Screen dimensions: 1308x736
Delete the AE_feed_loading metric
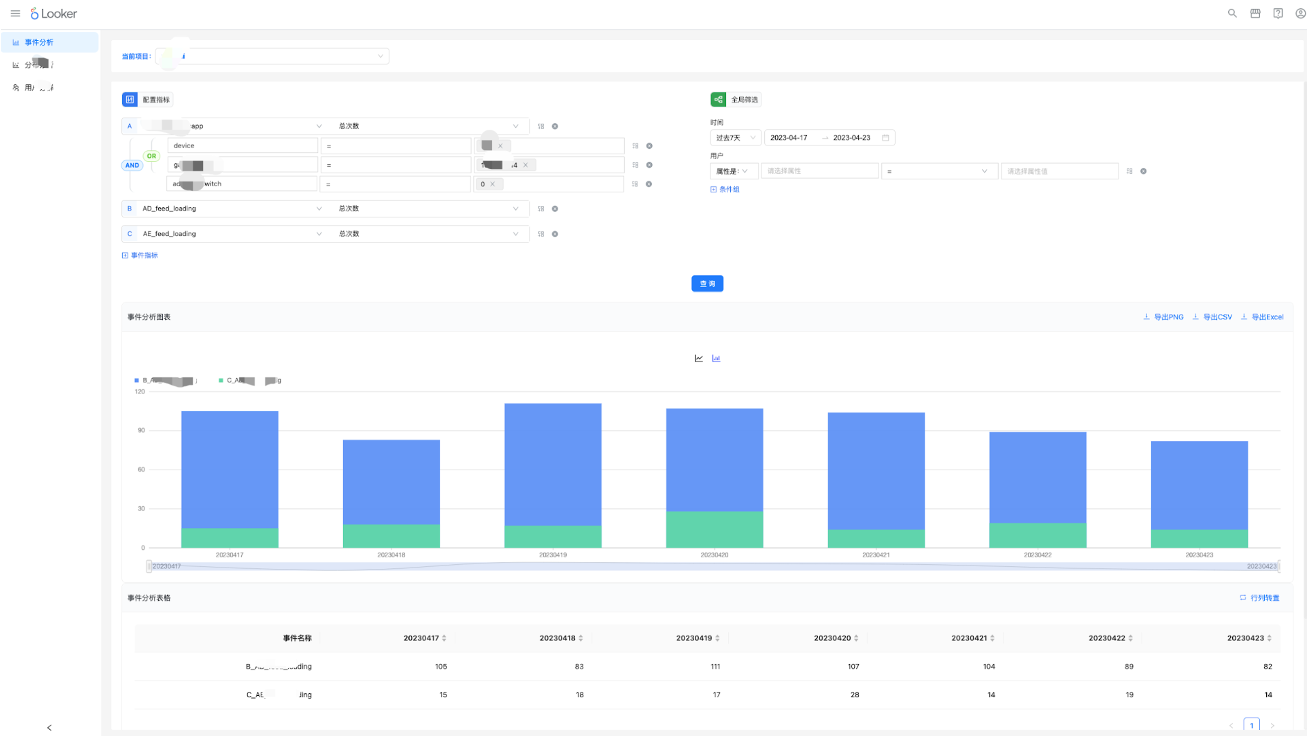point(555,234)
